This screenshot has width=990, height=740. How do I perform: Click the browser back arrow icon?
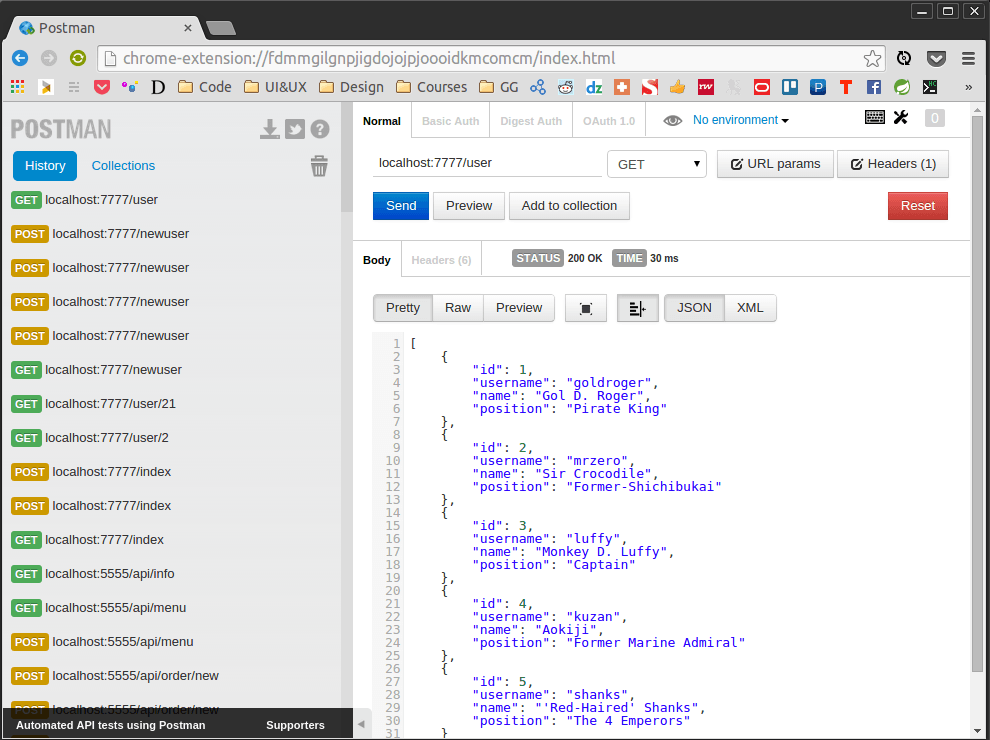tap(20, 58)
